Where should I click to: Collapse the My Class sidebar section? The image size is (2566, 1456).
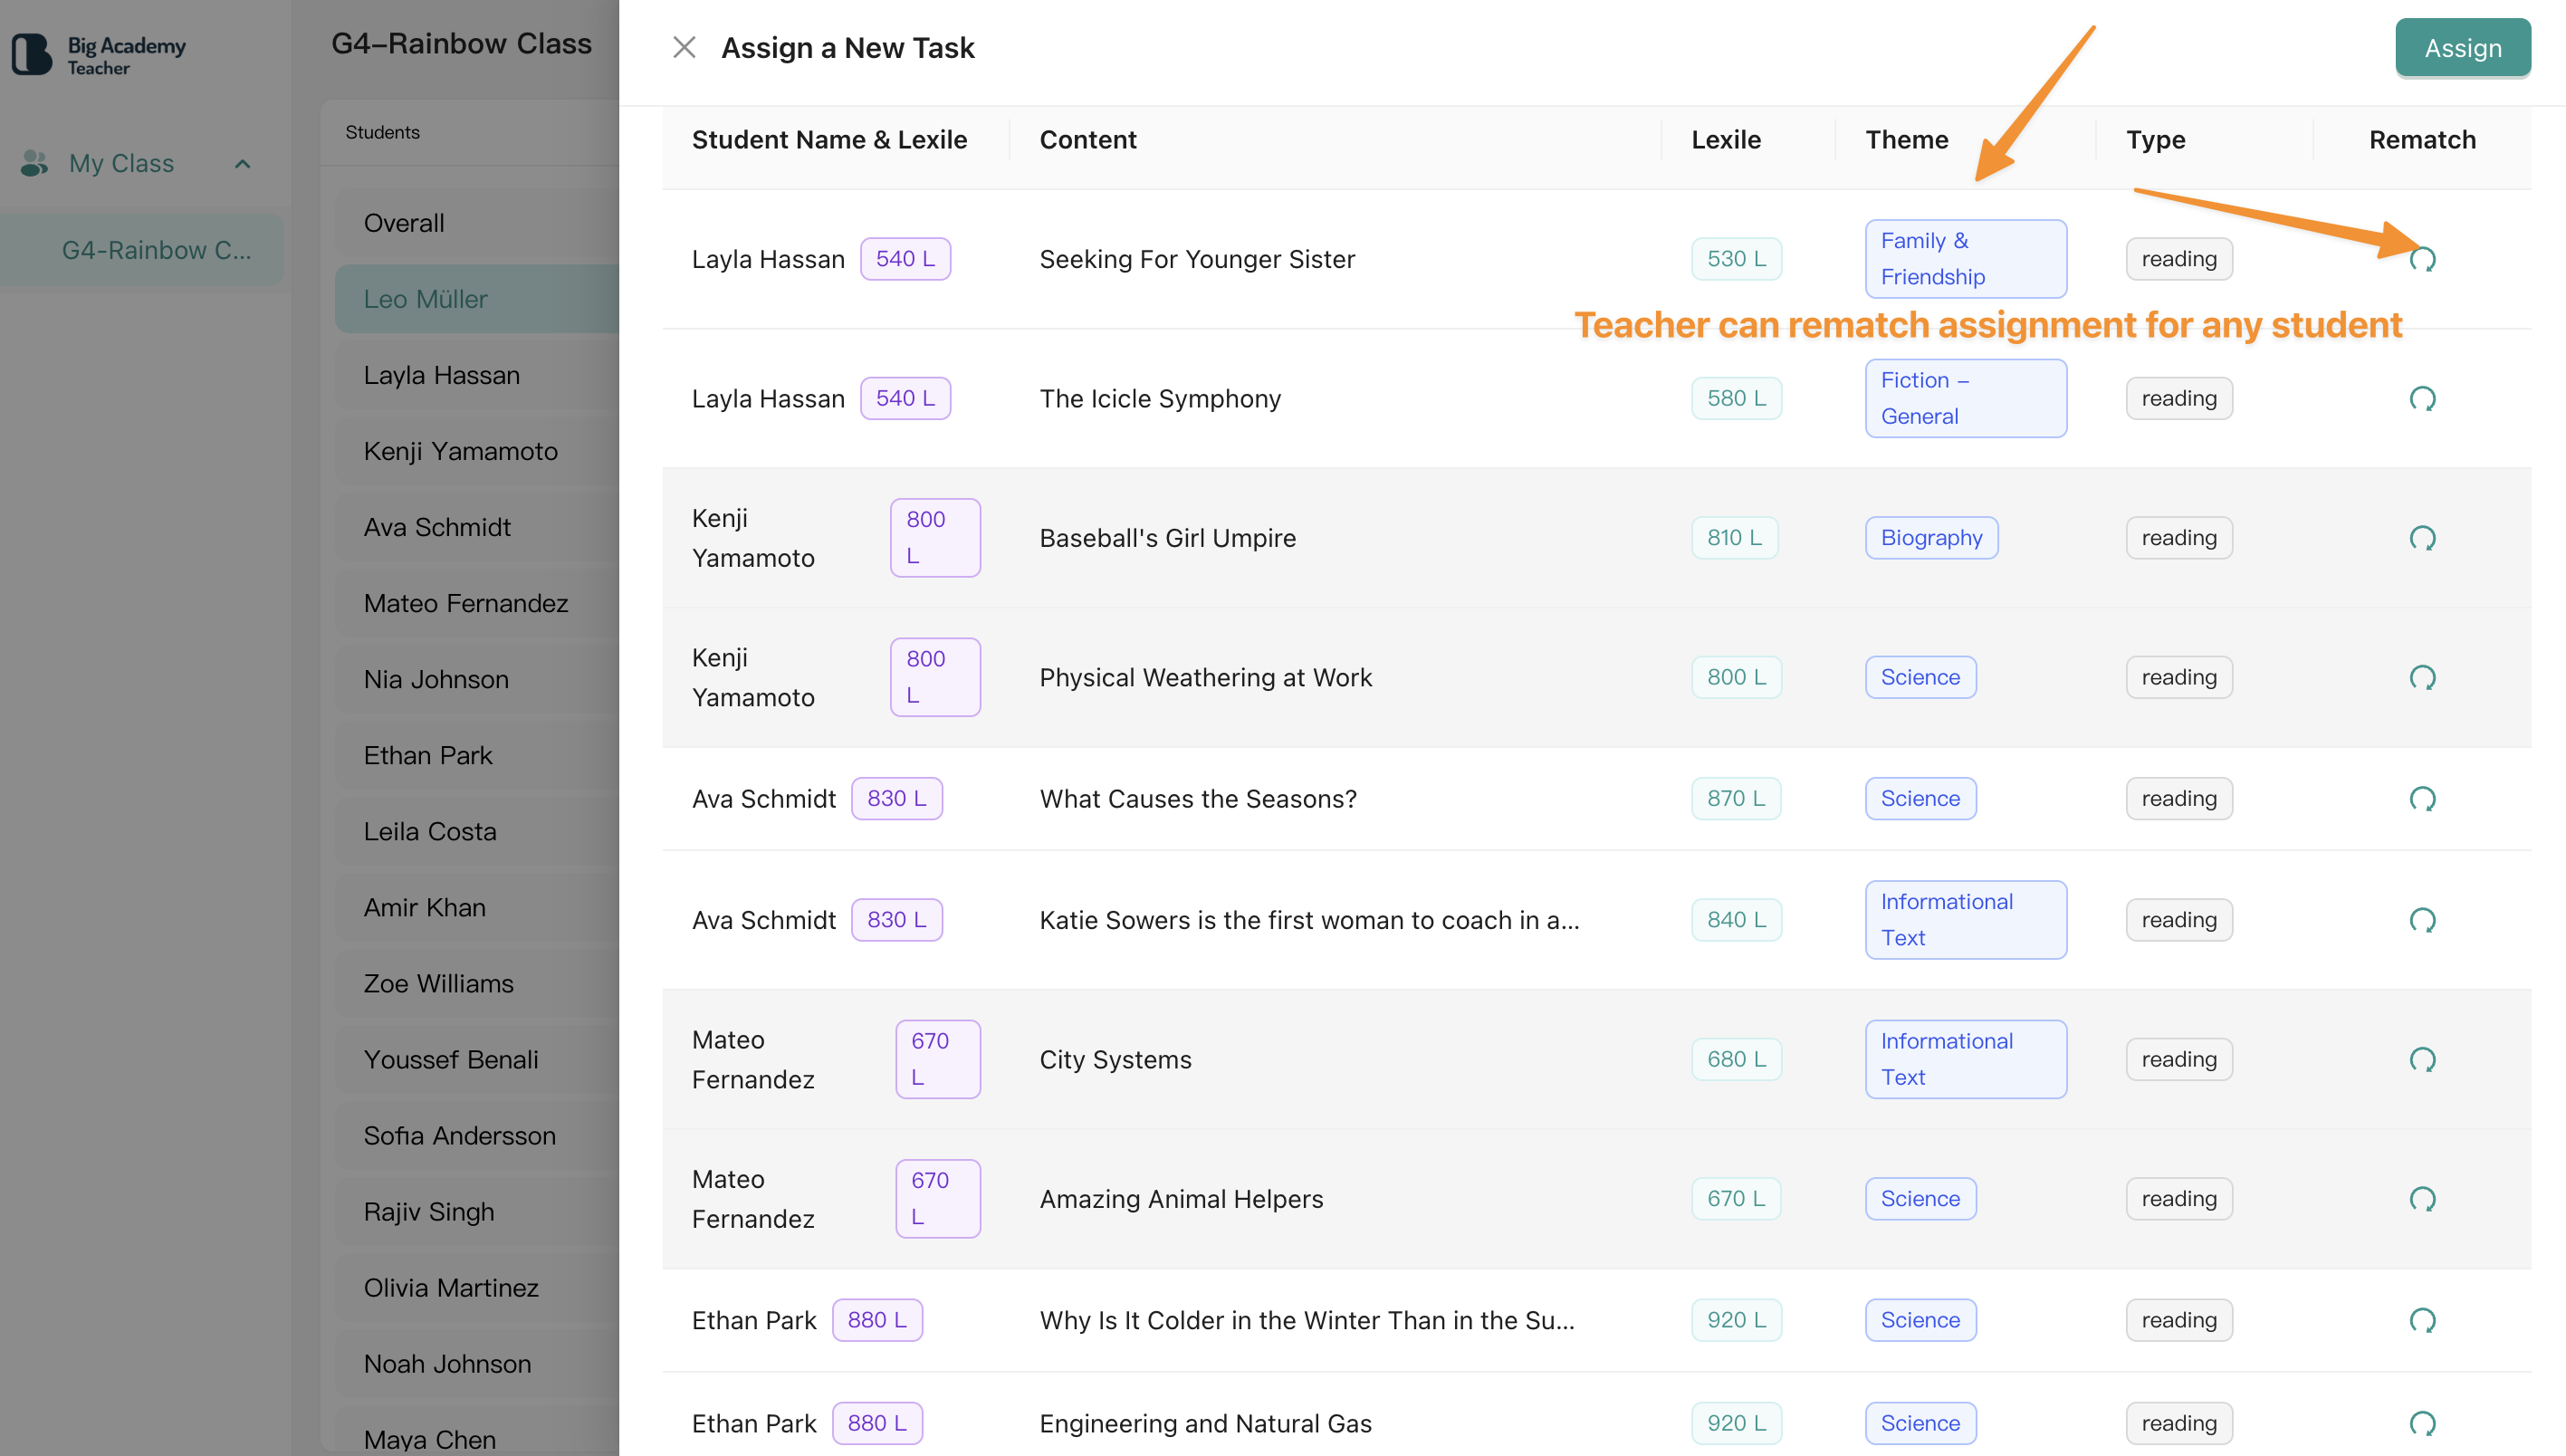[x=242, y=164]
